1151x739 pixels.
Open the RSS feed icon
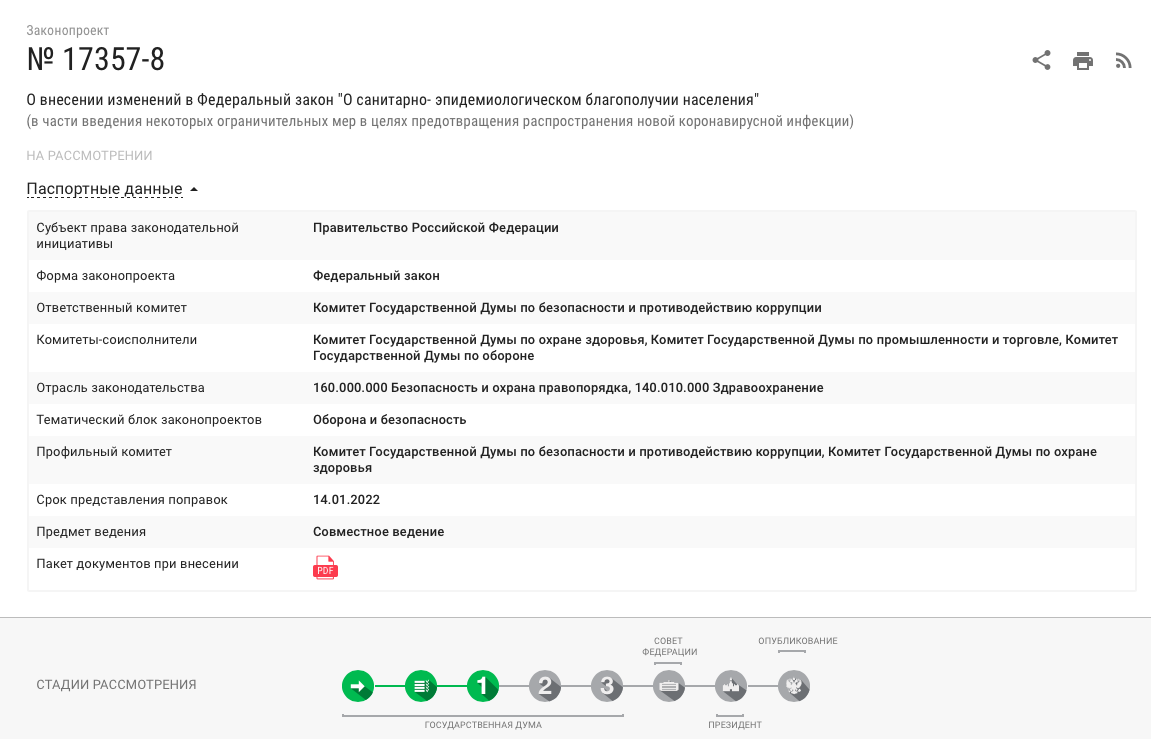coord(1123,61)
